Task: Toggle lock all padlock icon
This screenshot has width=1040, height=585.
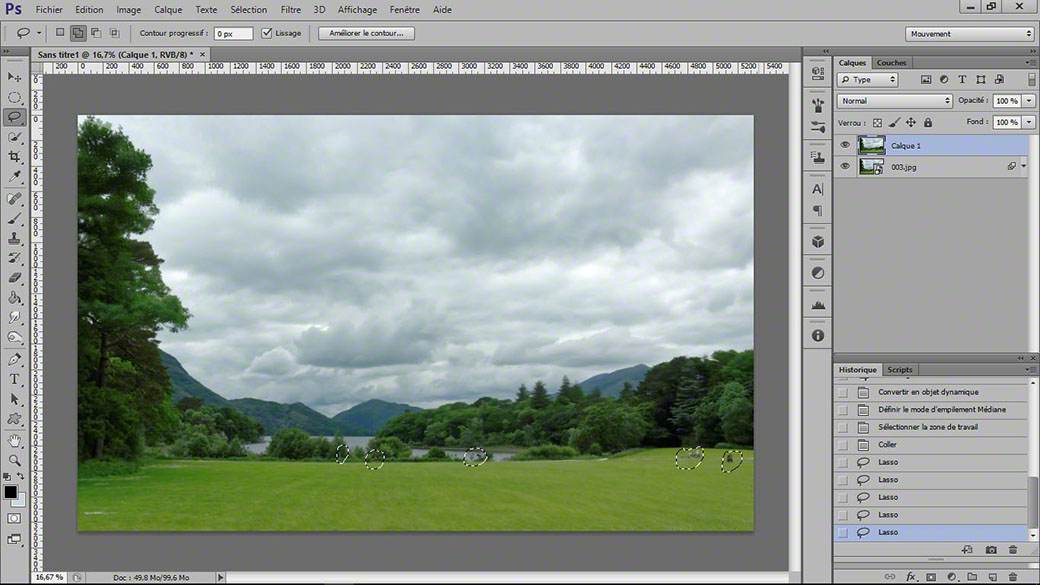Action: (x=928, y=123)
